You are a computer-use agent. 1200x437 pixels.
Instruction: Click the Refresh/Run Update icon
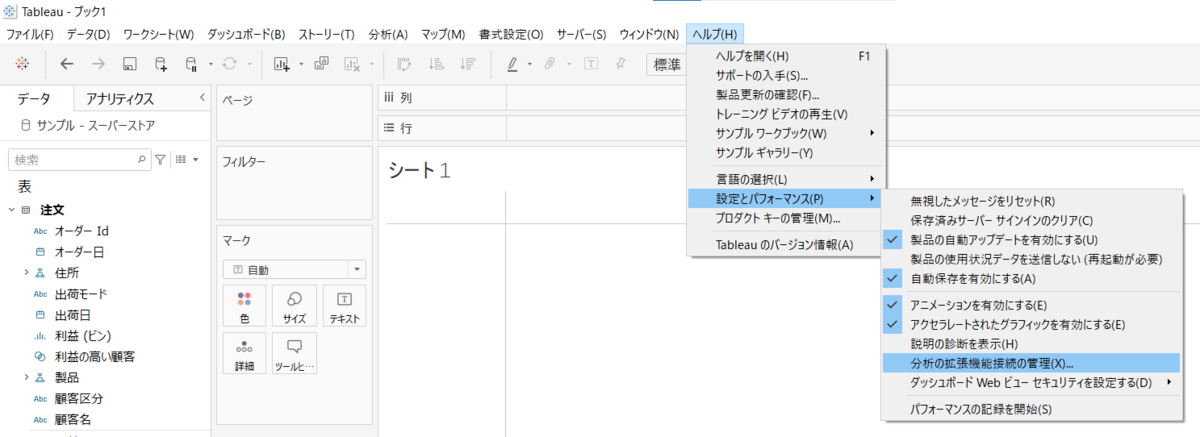tap(229, 64)
